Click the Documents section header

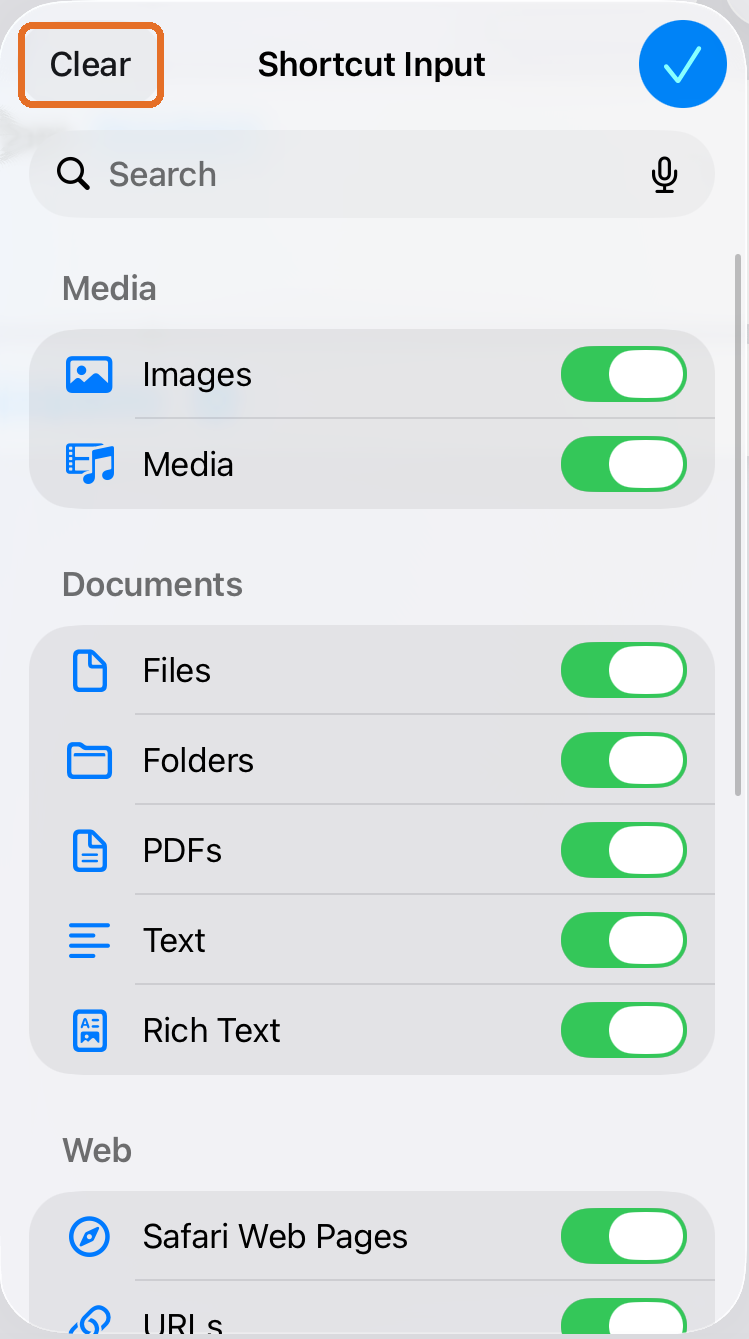[152, 584]
